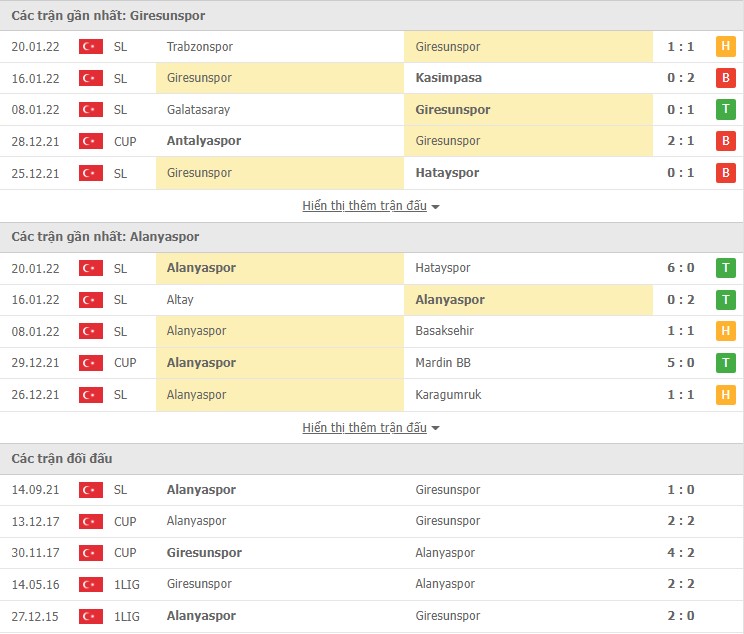This screenshot has width=744, height=634.
Task: Click the green T badge for Galatasaray match
Action: click(725, 110)
